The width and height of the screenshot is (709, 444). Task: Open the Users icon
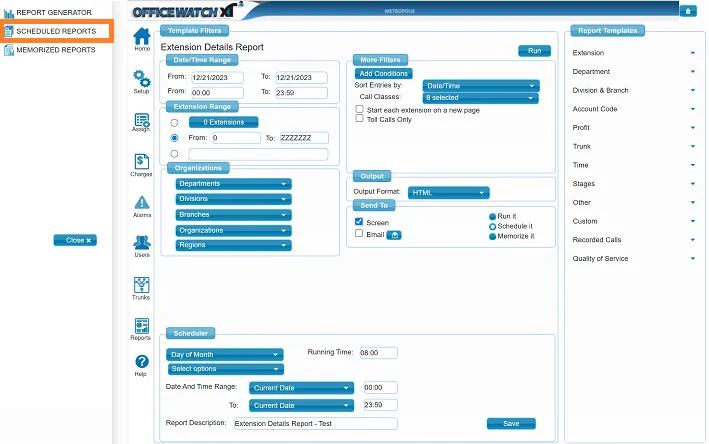coord(142,243)
